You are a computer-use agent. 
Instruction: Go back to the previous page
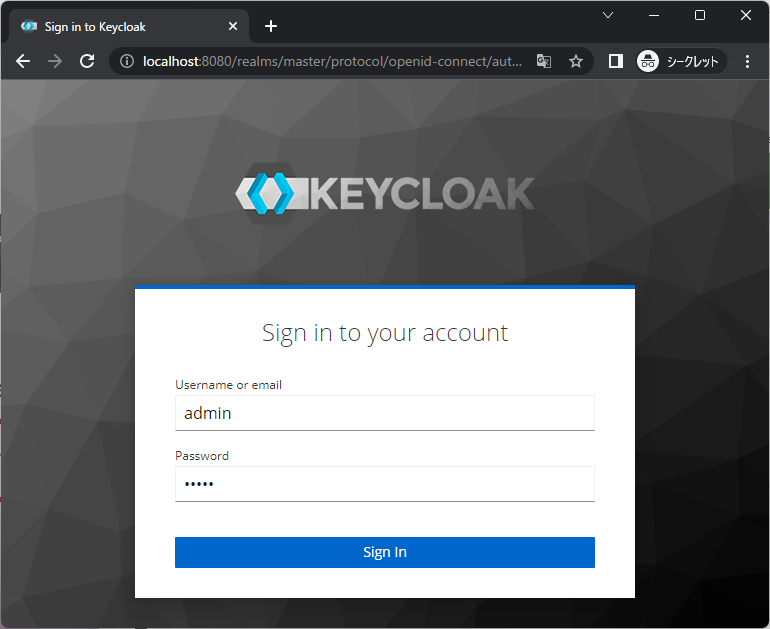[23, 61]
